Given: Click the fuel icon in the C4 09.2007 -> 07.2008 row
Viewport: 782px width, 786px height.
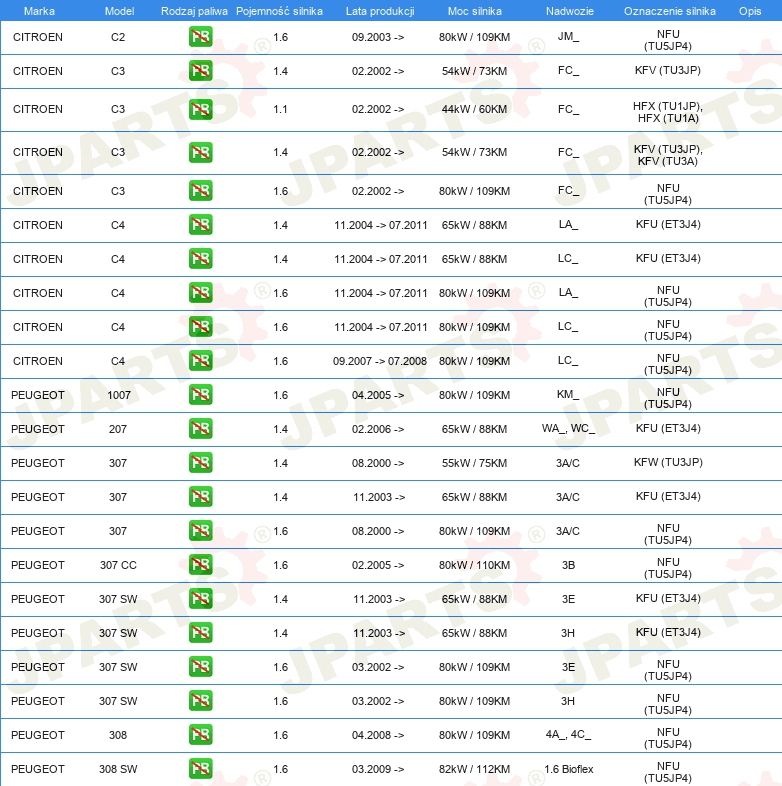Looking at the screenshot, I should tap(201, 361).
